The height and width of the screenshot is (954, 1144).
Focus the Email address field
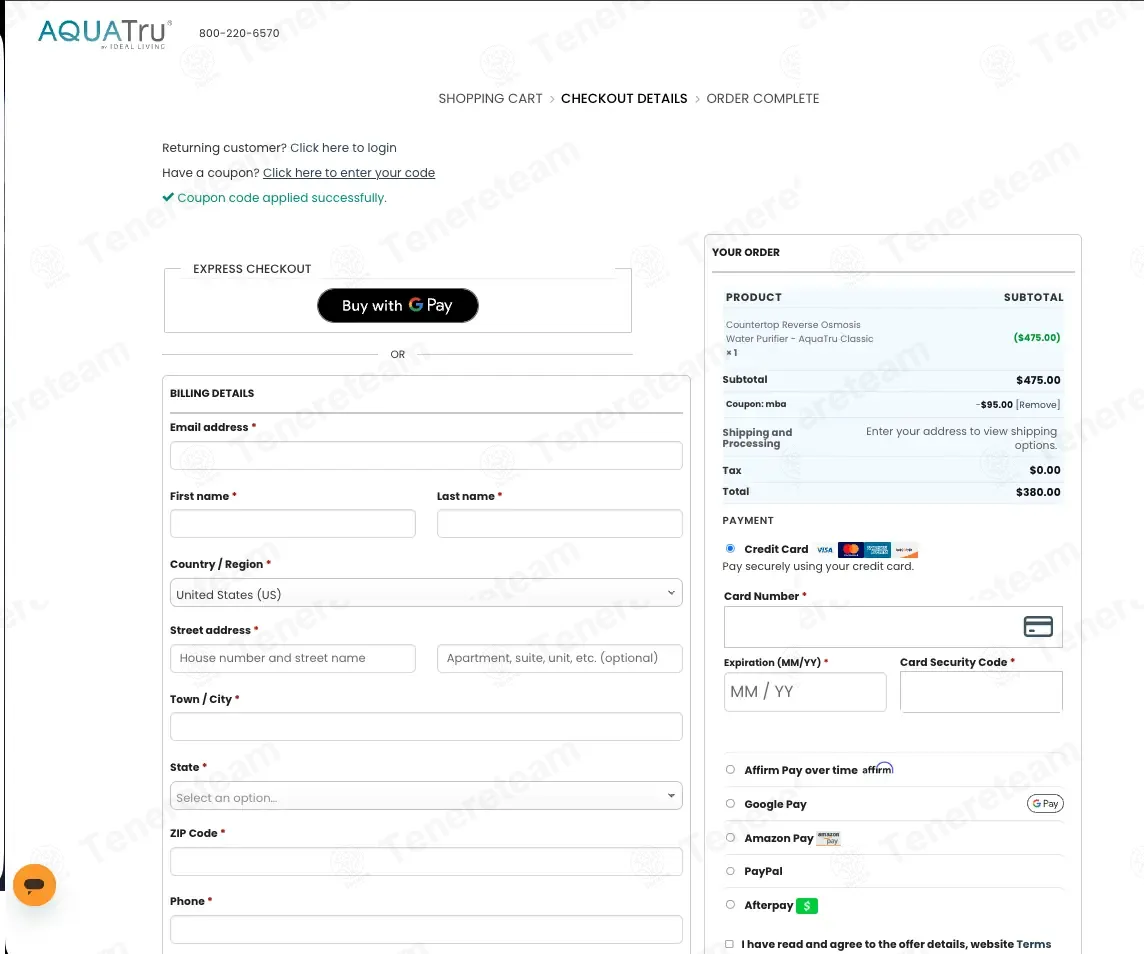[426, 456]
